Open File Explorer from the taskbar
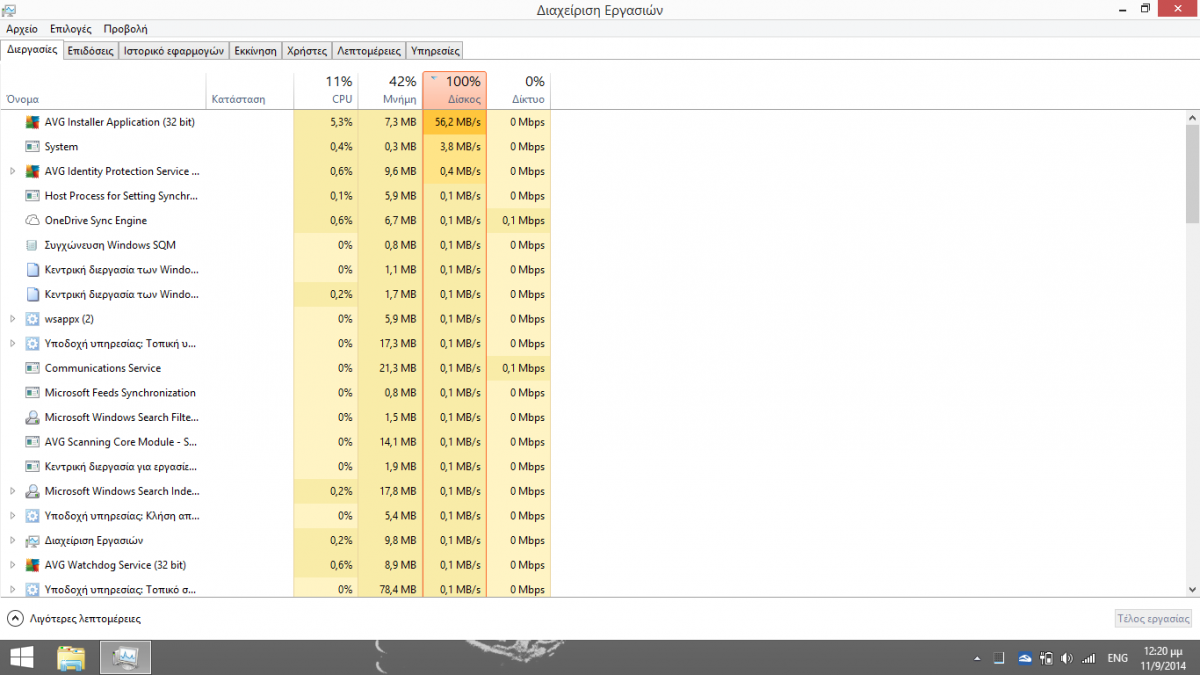The height and width of the screenshot is (675, 1200). [71, 657]
